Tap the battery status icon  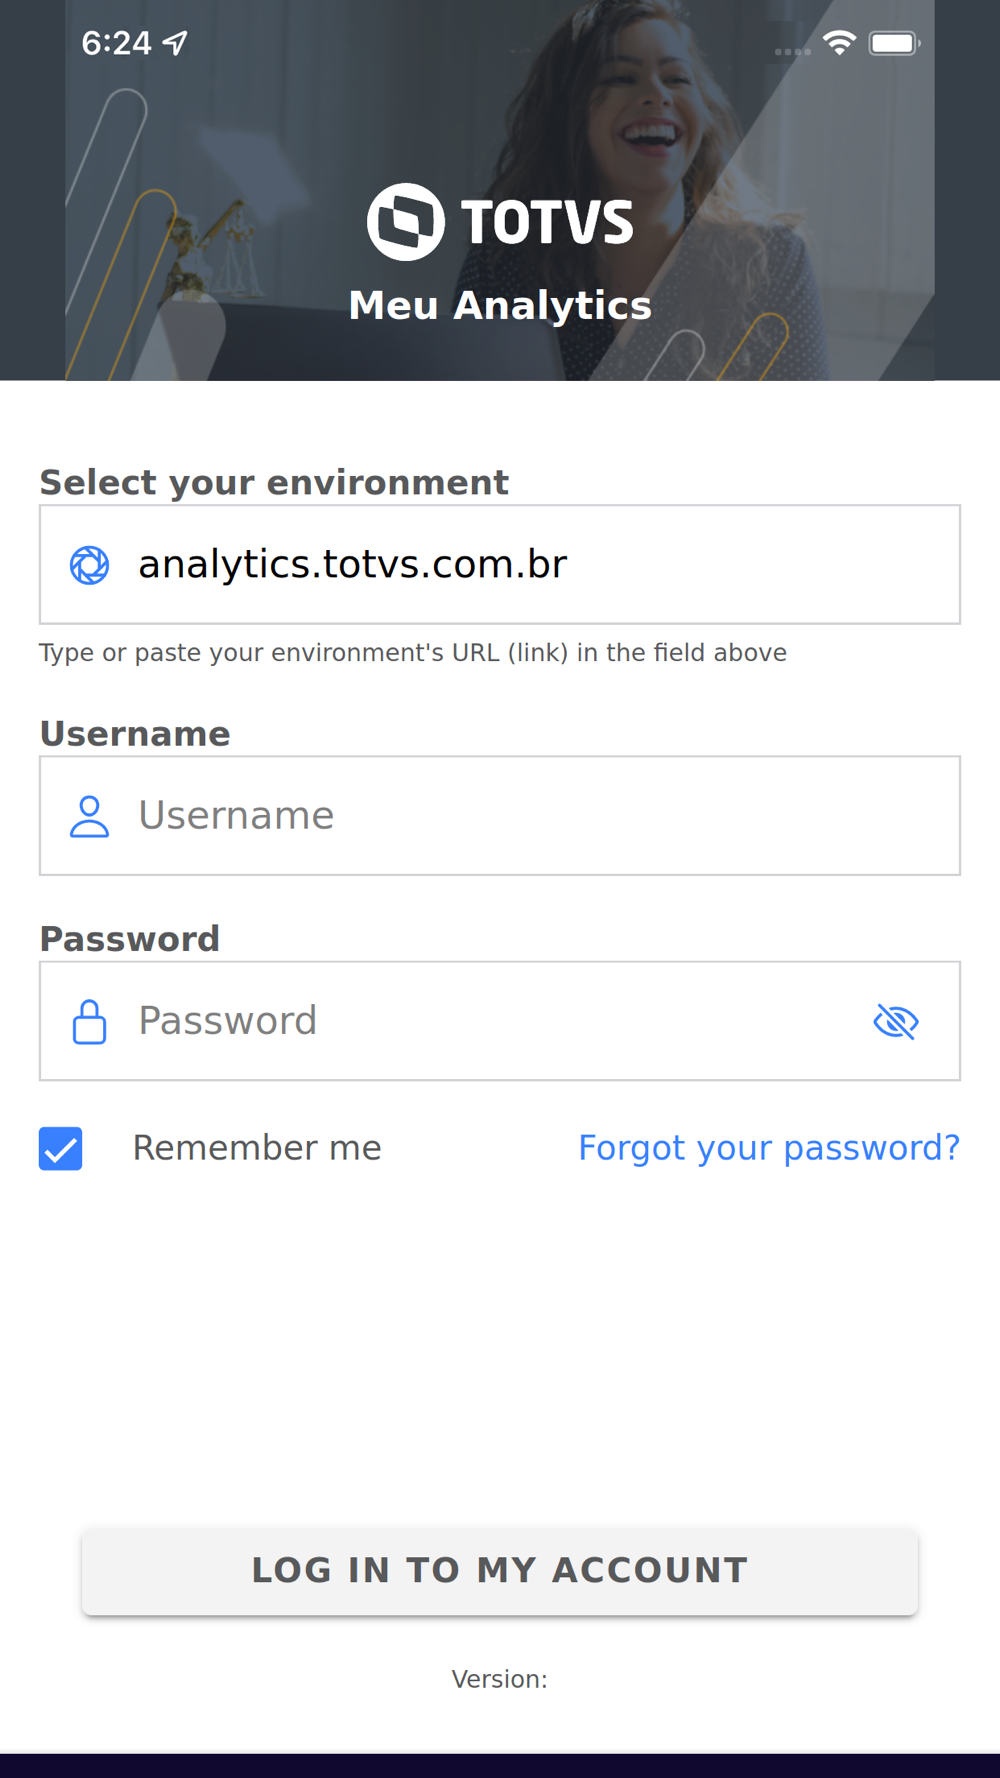(894, 43)
